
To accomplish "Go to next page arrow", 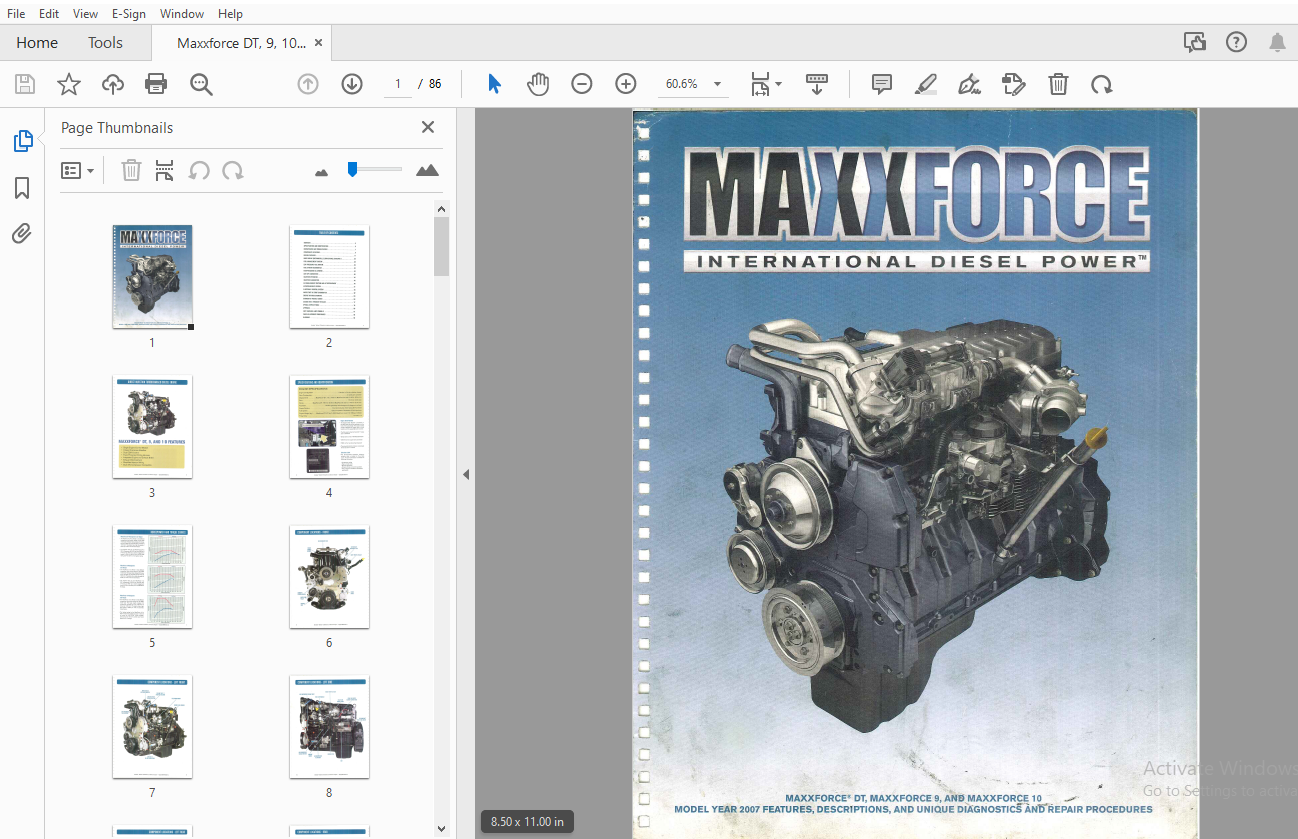I will (x=352, y=84).
